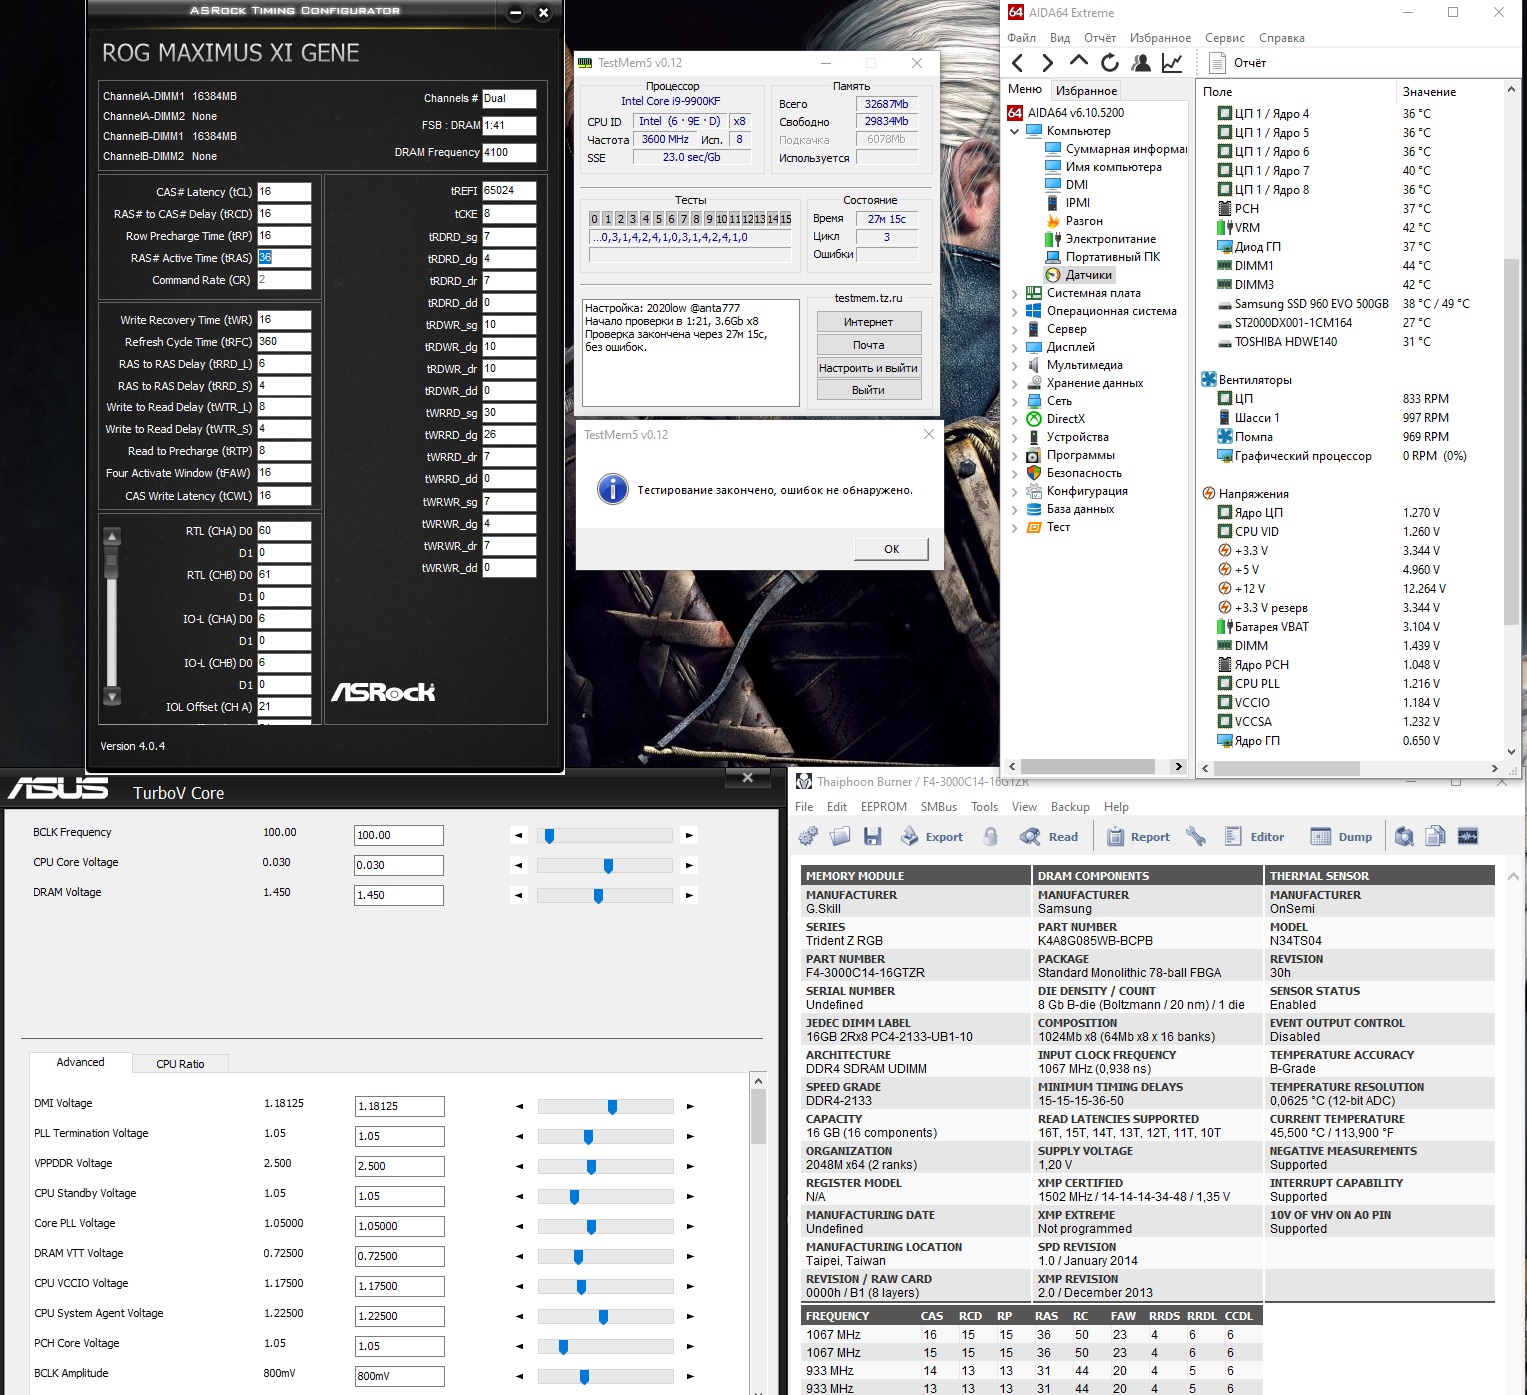
Task: Open the Сервис menu in AIDA64
Action: tap(1224, 38)
